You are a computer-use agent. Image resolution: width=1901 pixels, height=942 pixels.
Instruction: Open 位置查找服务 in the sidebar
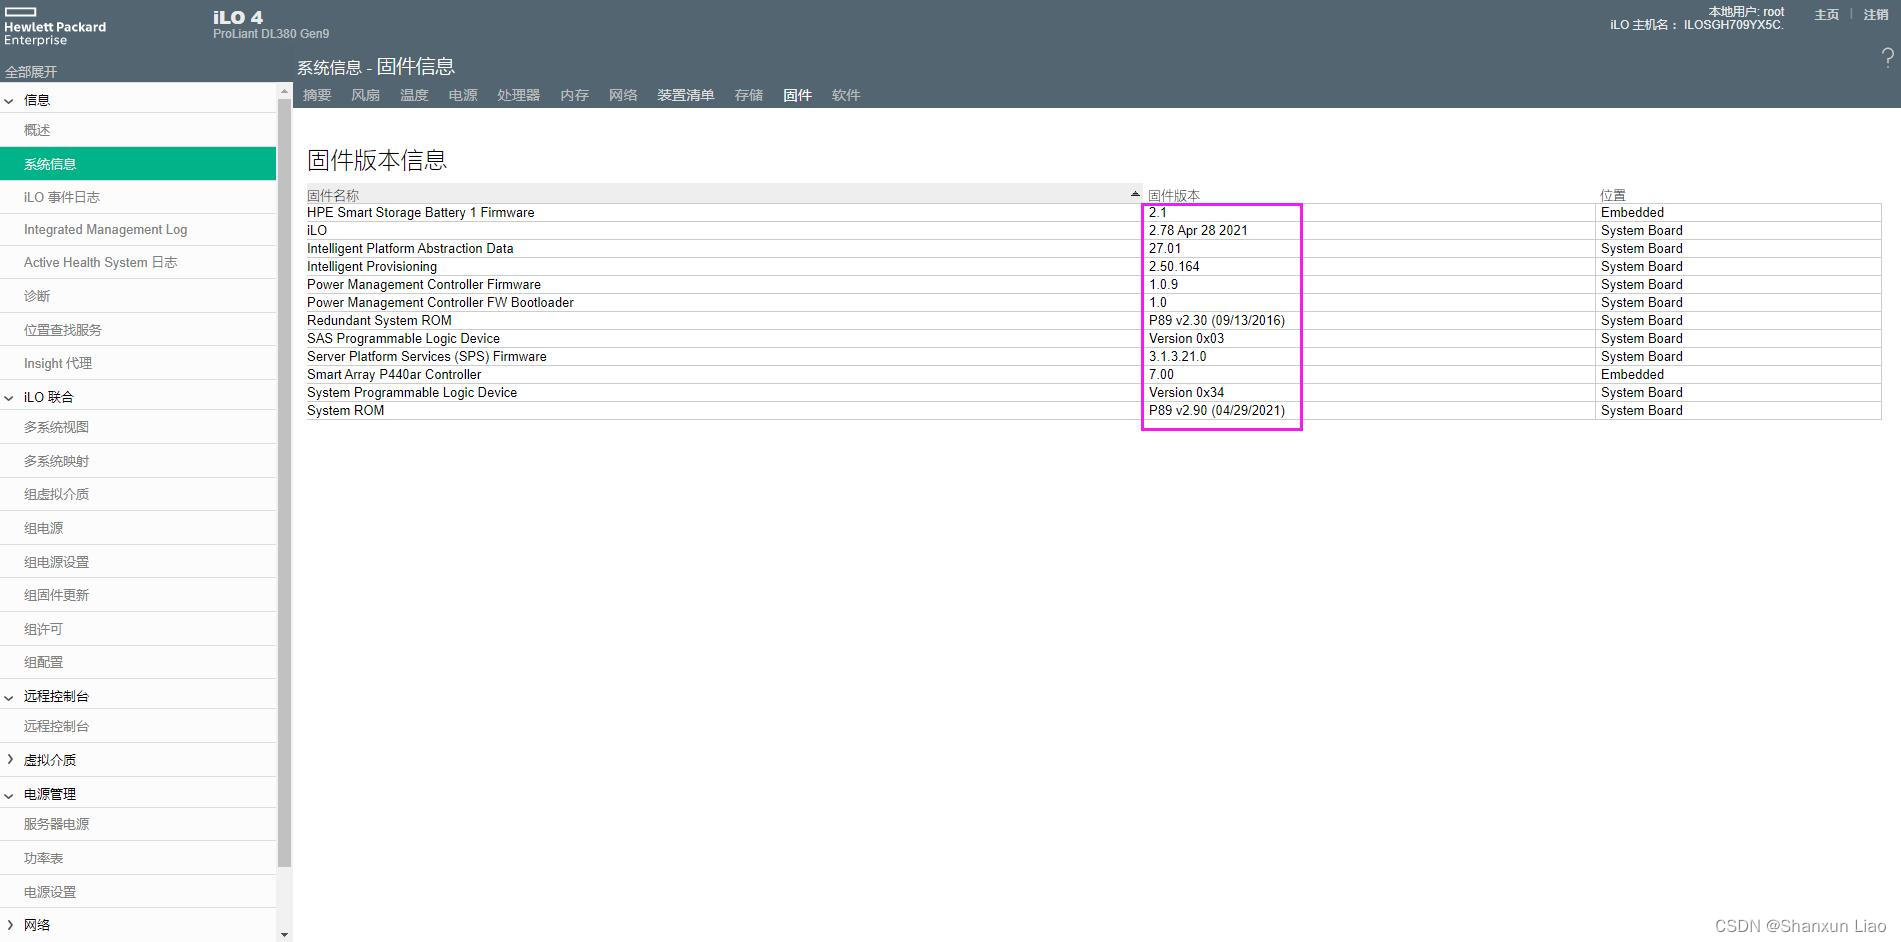click(138, 330)
